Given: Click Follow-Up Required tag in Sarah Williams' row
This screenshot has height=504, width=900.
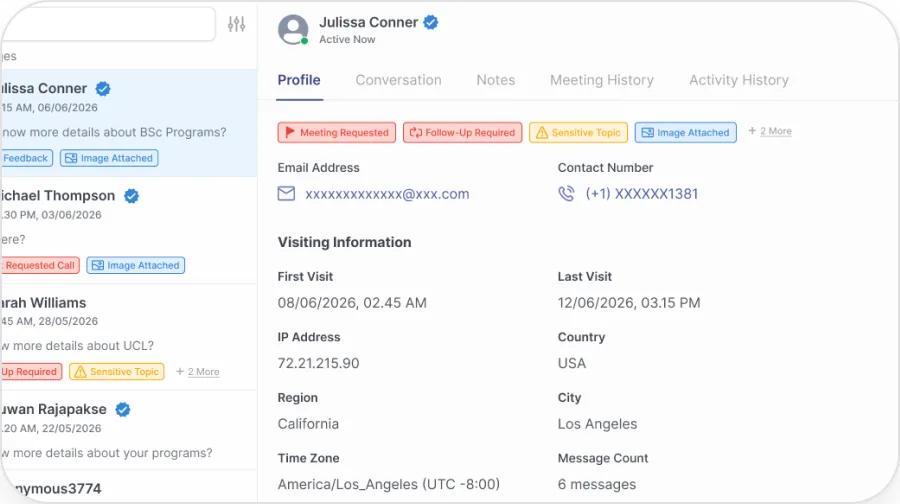Looking at the screenshot, I should click(x=30, y=372).
